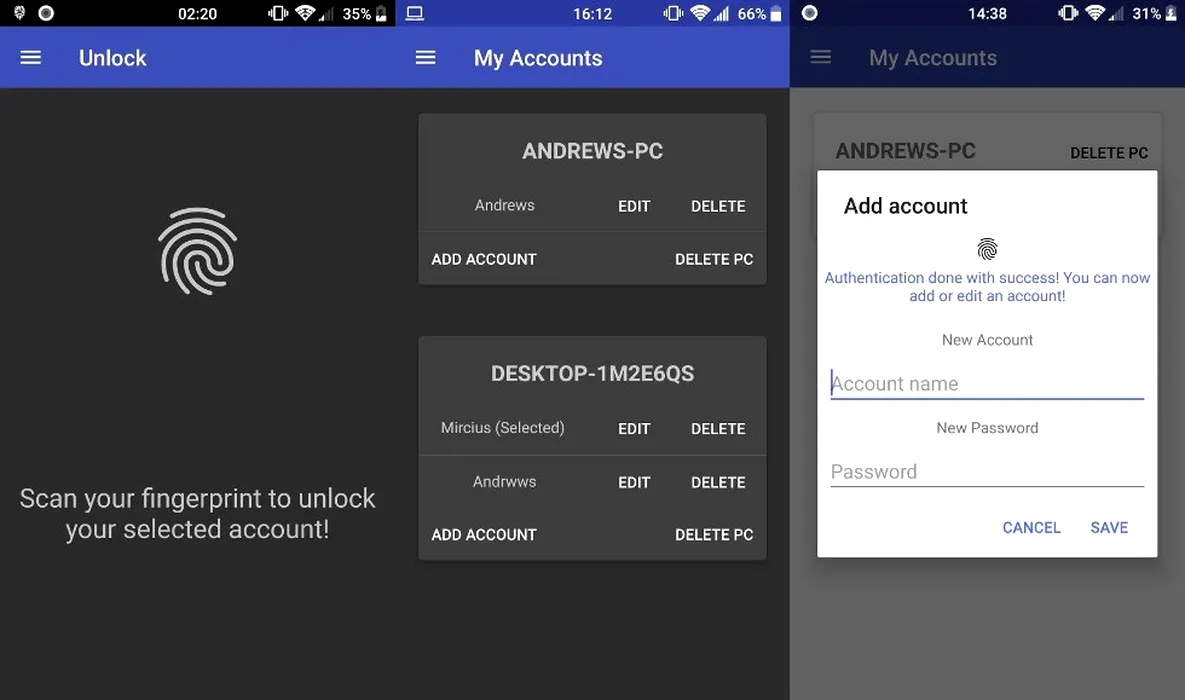The width and height of the screenshot is (1185, 700).
Task: Tap clock showing 16:12
Action: tap(592, 14)
